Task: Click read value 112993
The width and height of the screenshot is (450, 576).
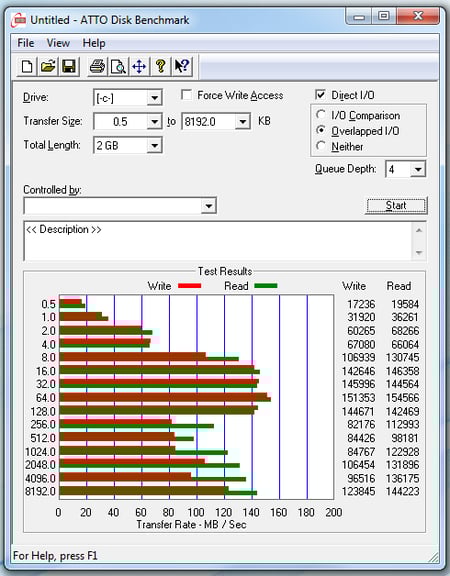Action: point(403,425)
